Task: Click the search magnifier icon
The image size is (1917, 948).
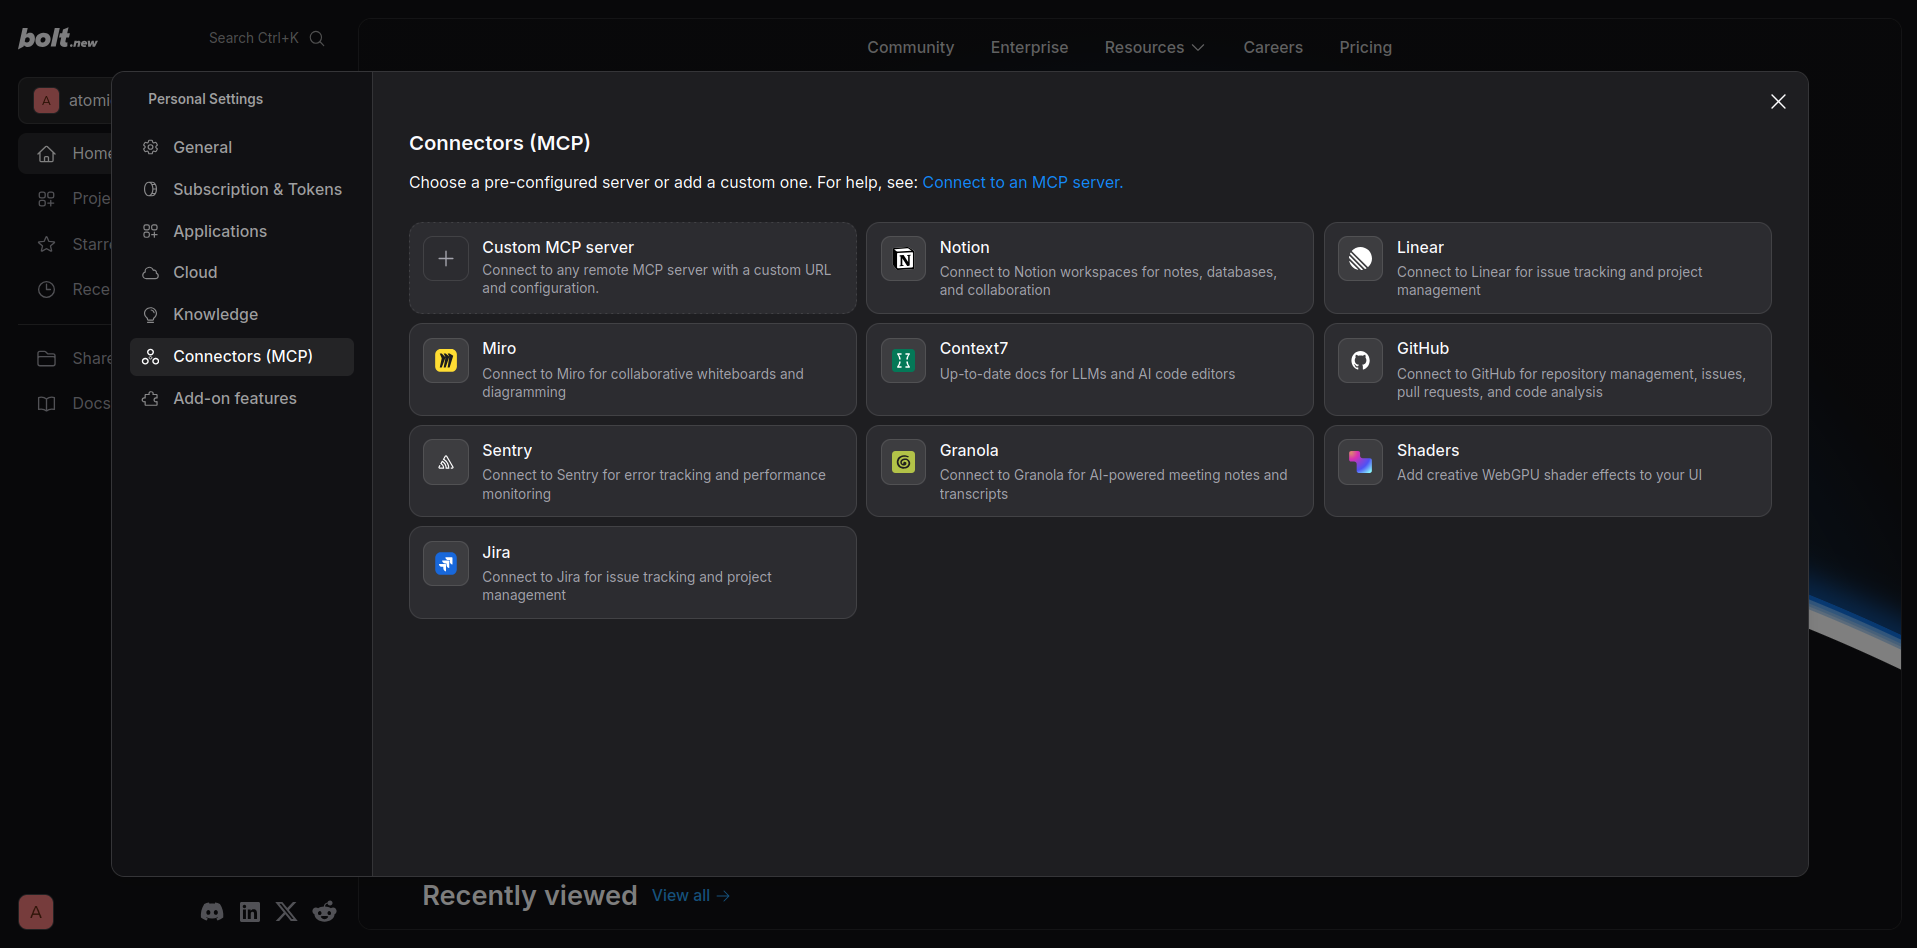Action: pyautogui.click(x=317, y=38)
